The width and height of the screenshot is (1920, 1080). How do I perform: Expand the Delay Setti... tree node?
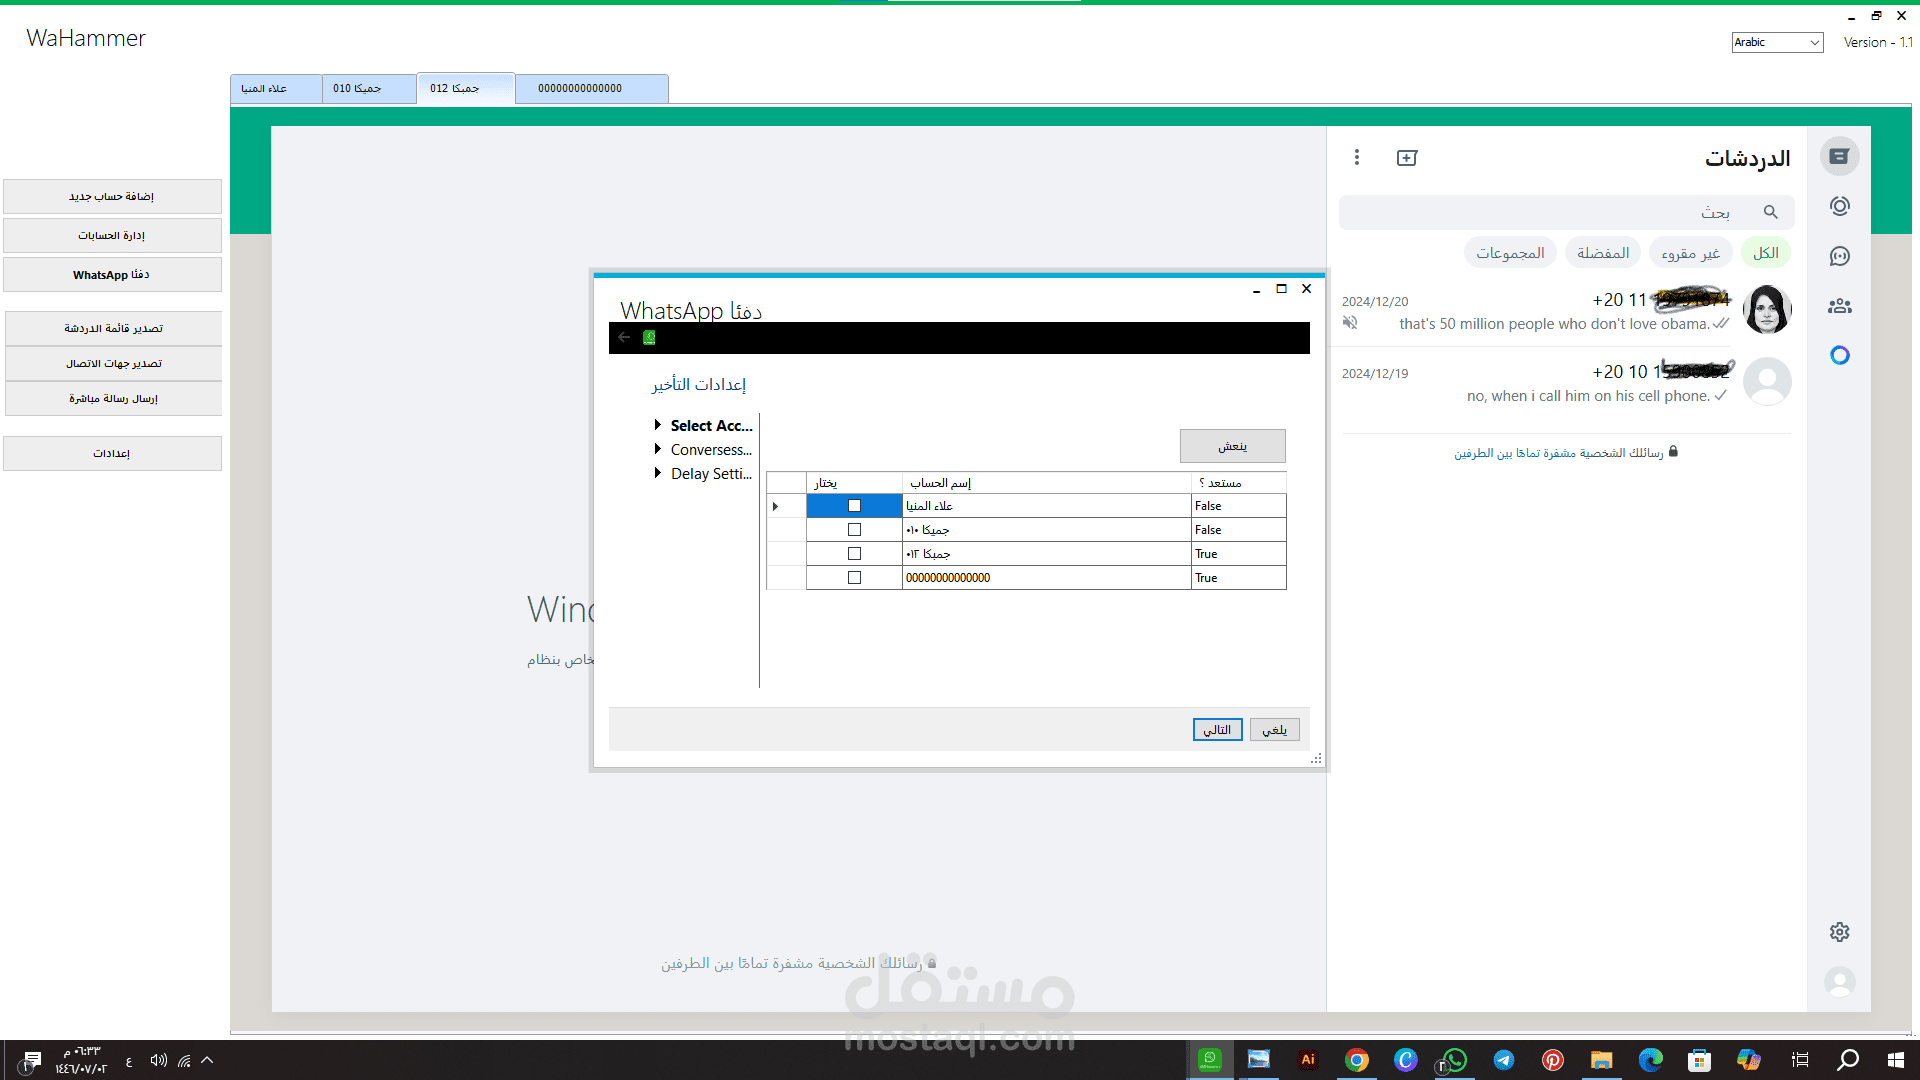coord(658,474)
